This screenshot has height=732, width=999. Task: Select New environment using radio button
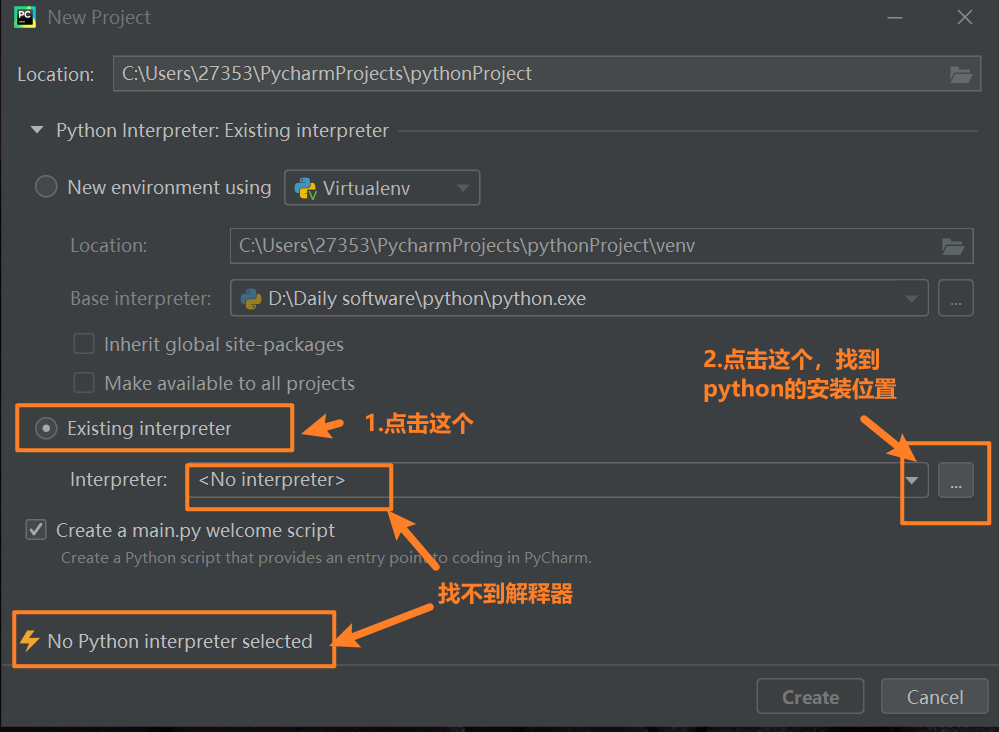46,187
